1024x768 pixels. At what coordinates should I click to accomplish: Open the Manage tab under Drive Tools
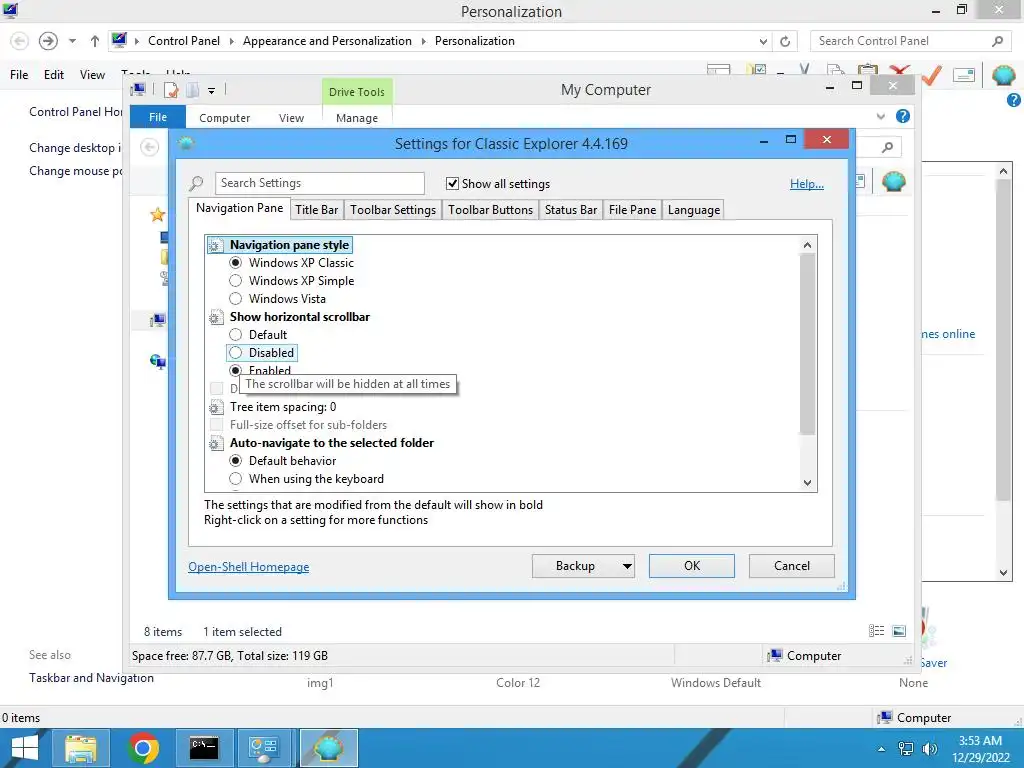357,118
